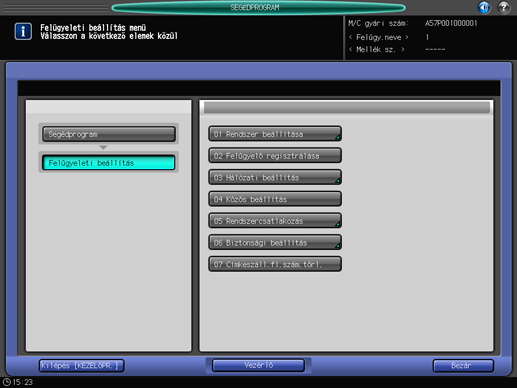Select 07 Címkeszáll.fl.szám.törl.
517x388 pixels.
click(275, 264)
